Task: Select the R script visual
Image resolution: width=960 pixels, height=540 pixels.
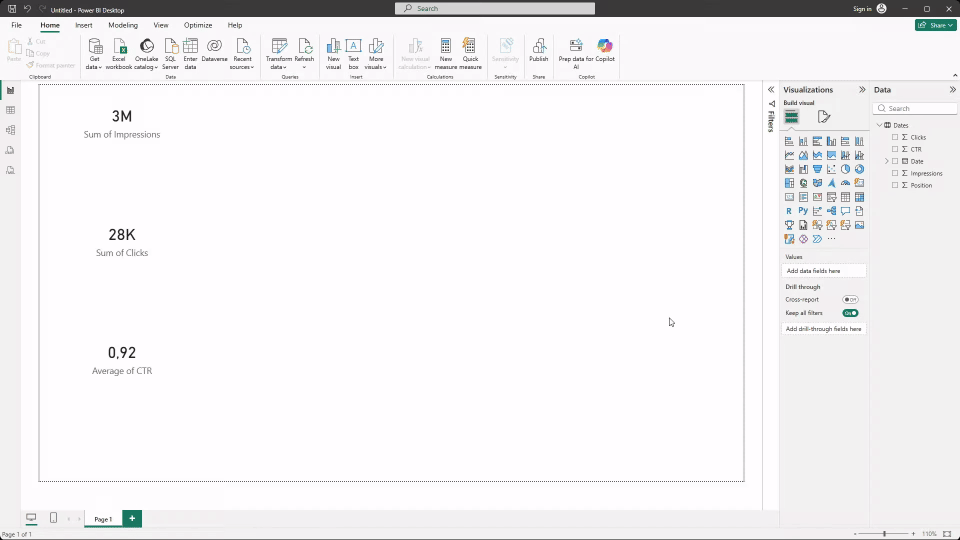Action: (x=789, y=211)
